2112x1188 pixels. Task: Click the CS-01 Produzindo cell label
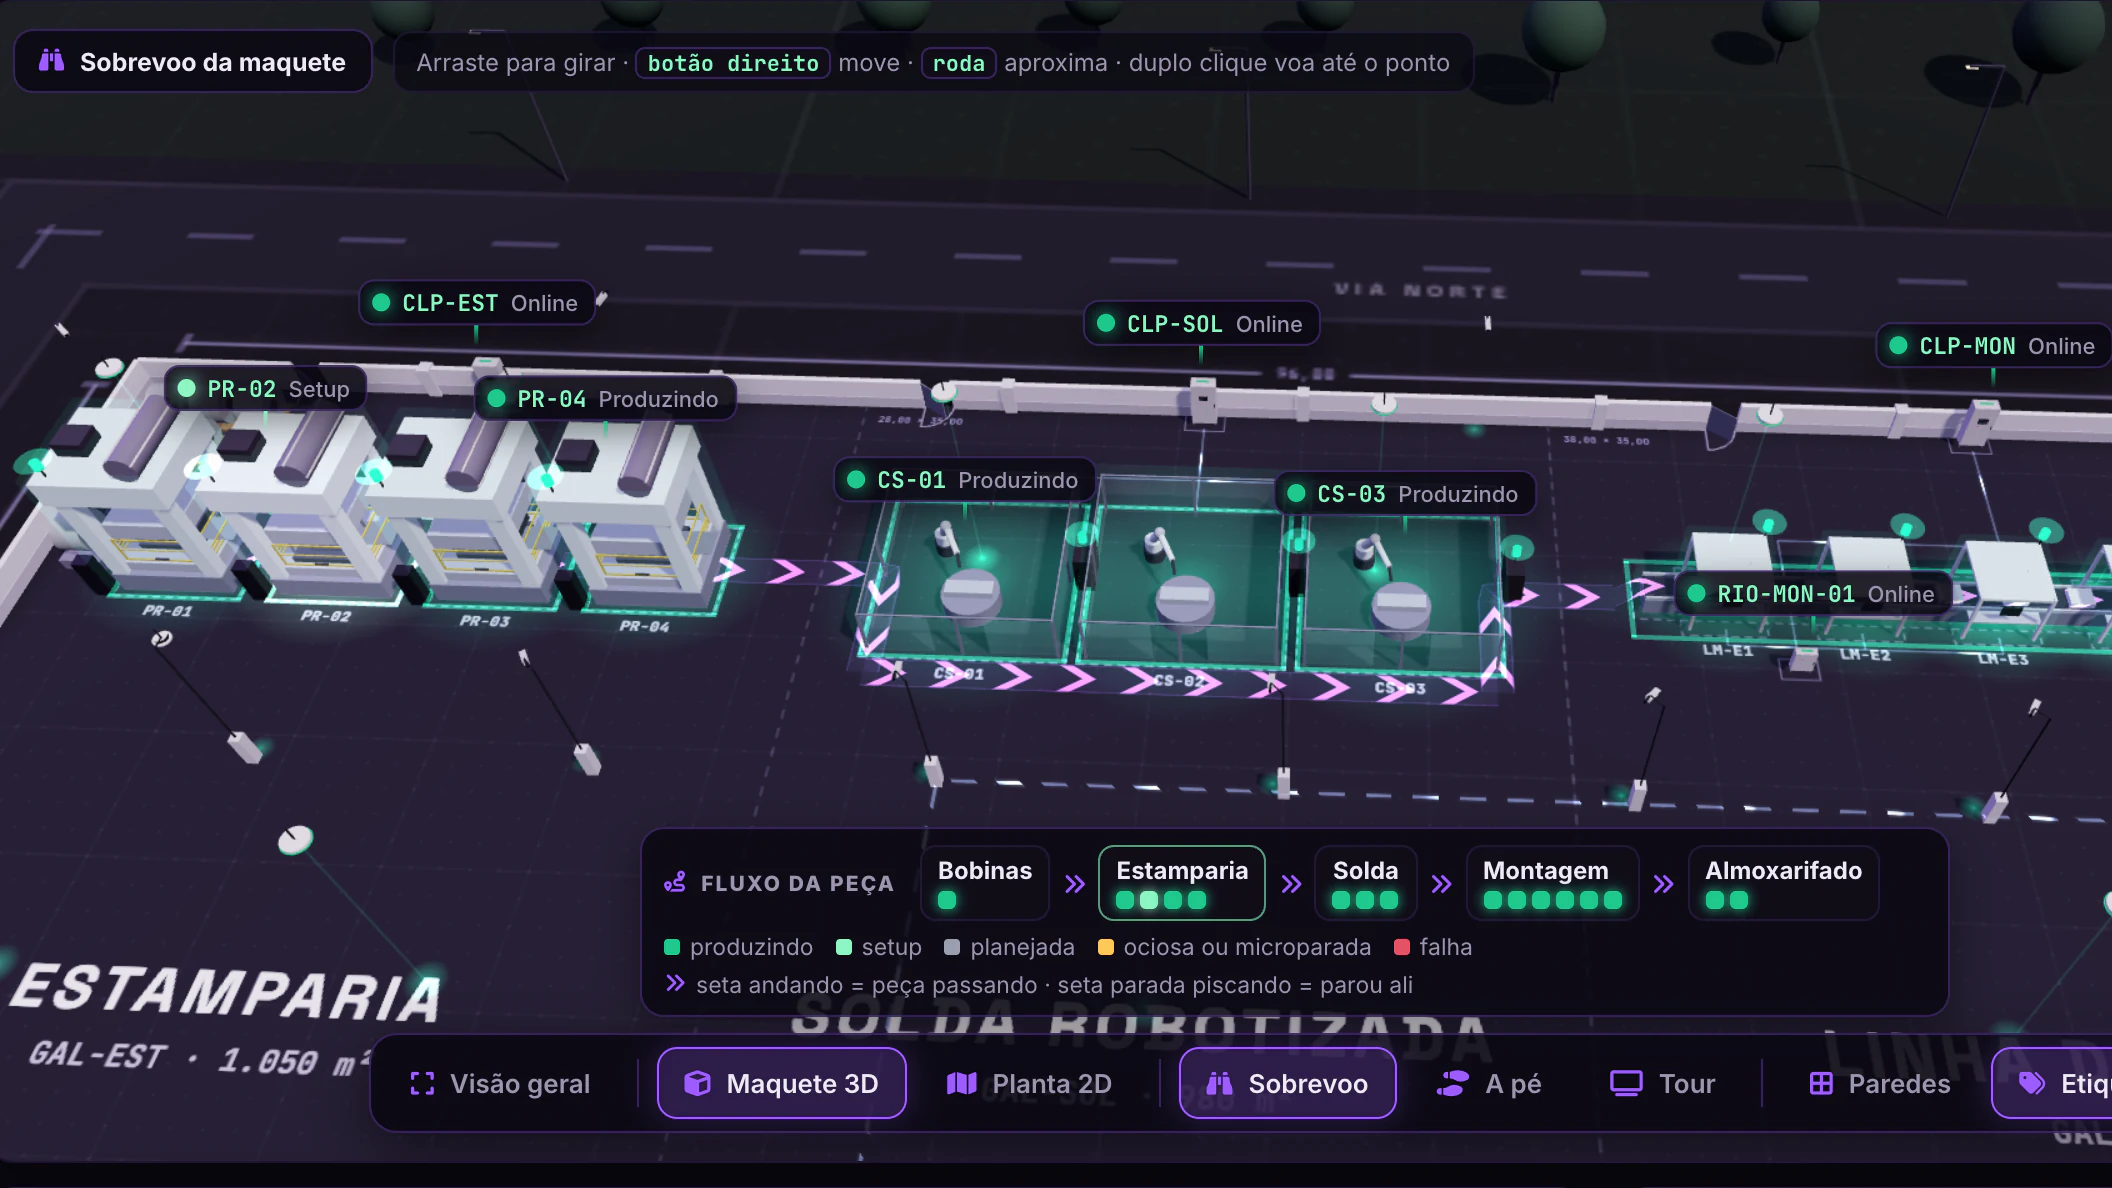tap(965, 480)
